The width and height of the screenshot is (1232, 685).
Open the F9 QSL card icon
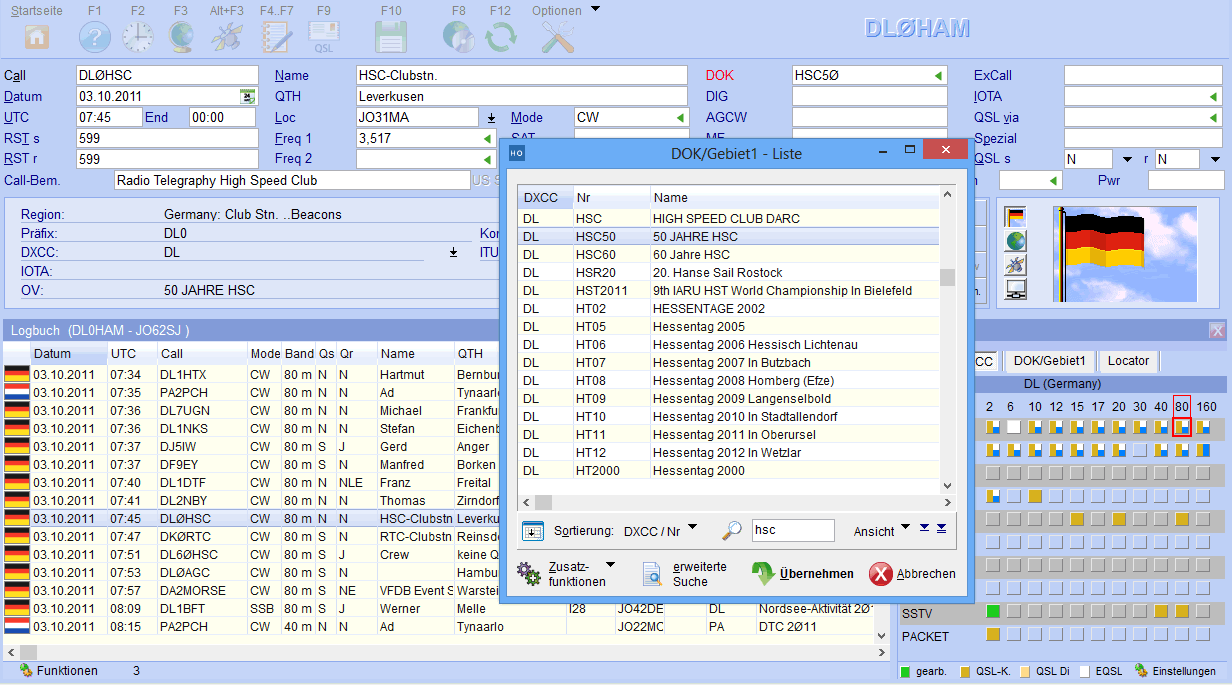[x=324, y=37]
